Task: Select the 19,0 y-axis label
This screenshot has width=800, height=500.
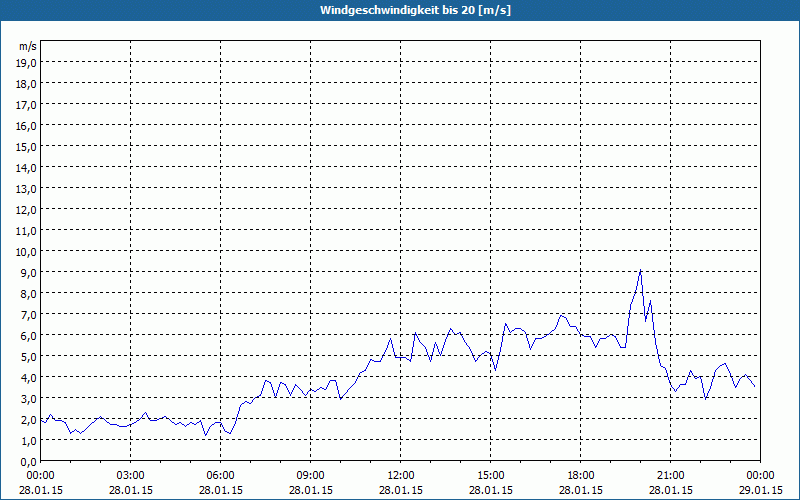Action: click(27, 62)
